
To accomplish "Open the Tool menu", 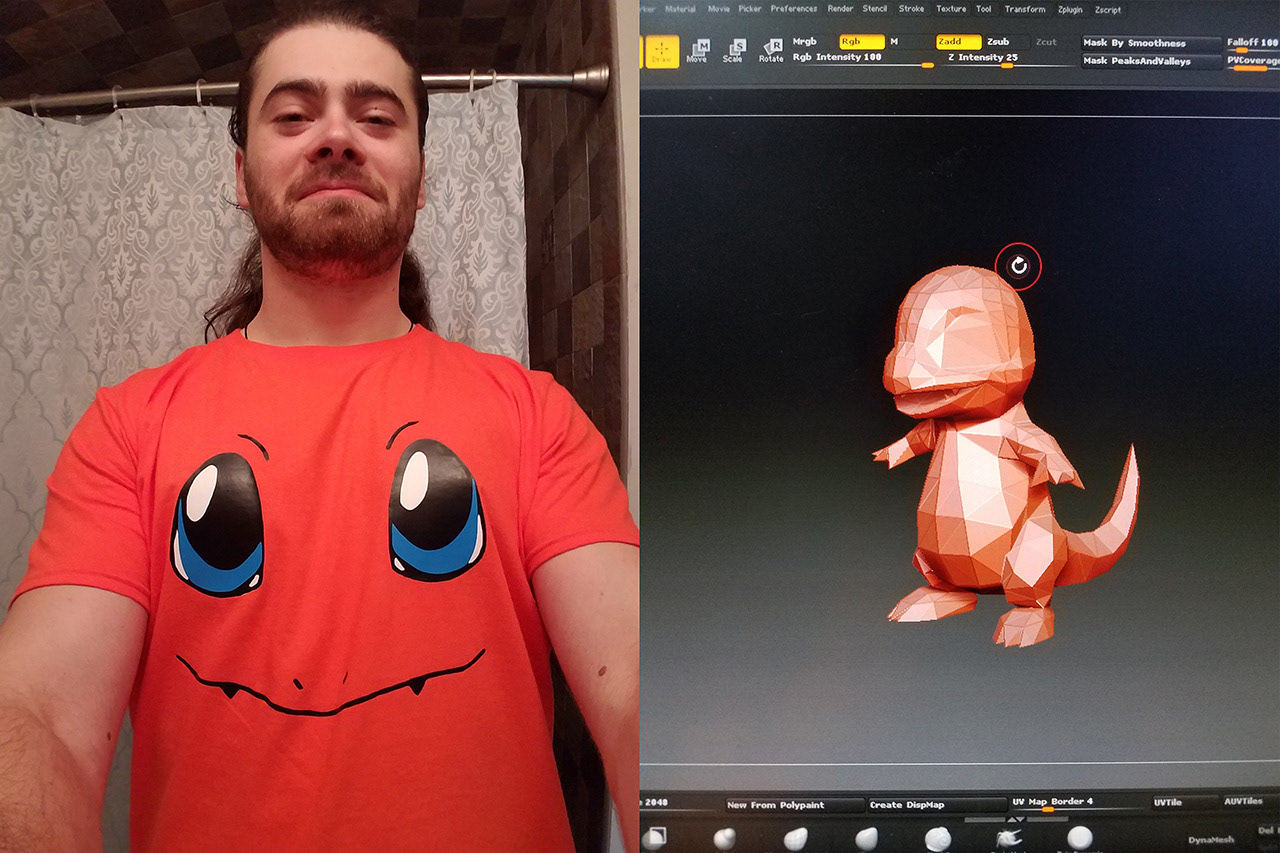I will coord(984,9).
